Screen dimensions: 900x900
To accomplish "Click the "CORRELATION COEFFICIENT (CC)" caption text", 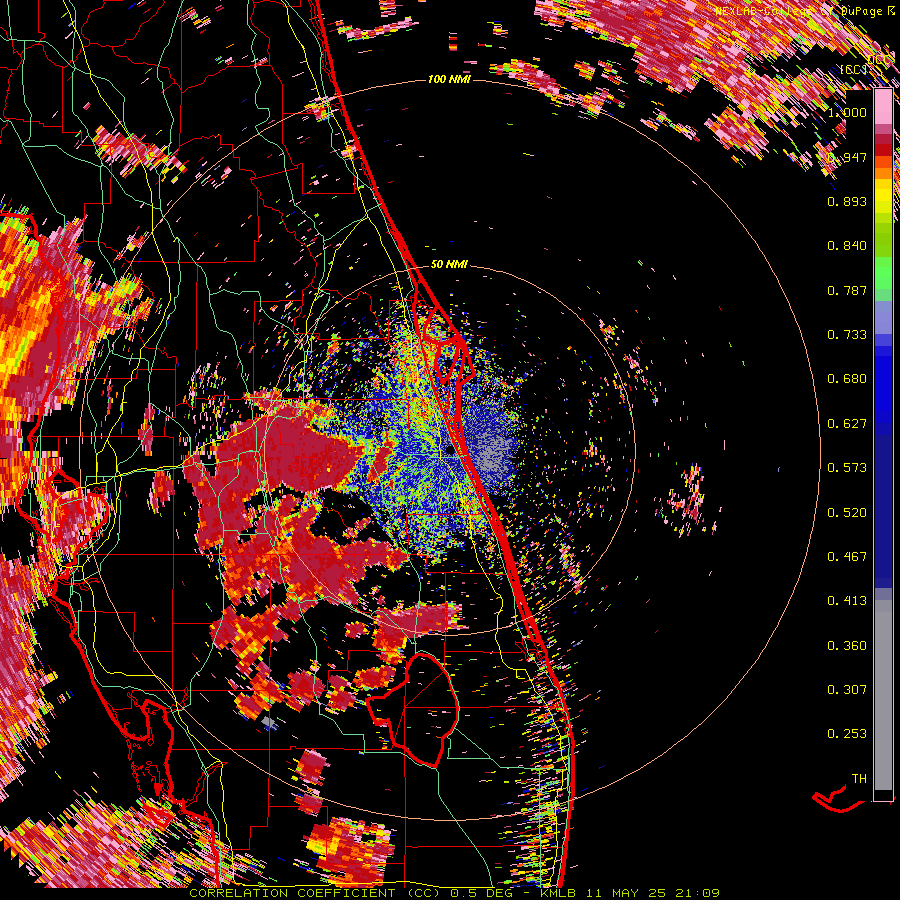I will pyautogui.click(x=317, y=893).
